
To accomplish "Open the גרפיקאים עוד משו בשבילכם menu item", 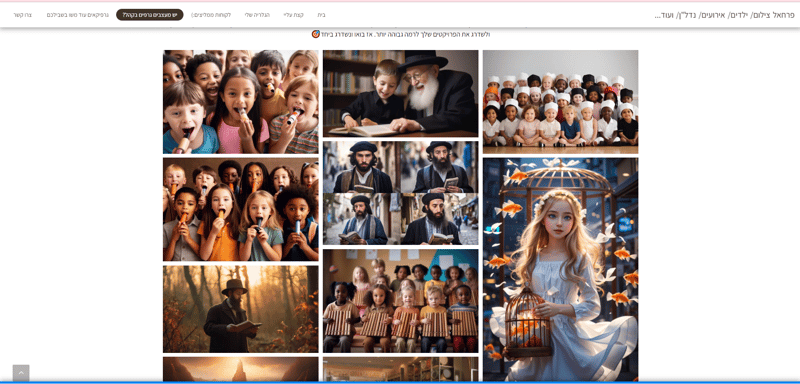I will (x=78, y=15).
